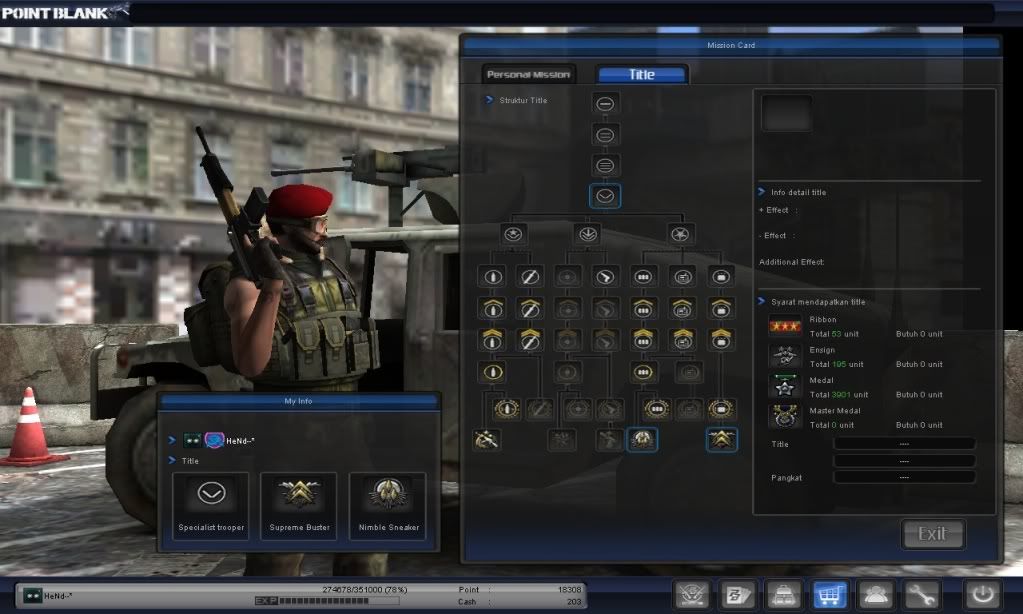Select the plain pistol title icon

[x=605, y=277]
